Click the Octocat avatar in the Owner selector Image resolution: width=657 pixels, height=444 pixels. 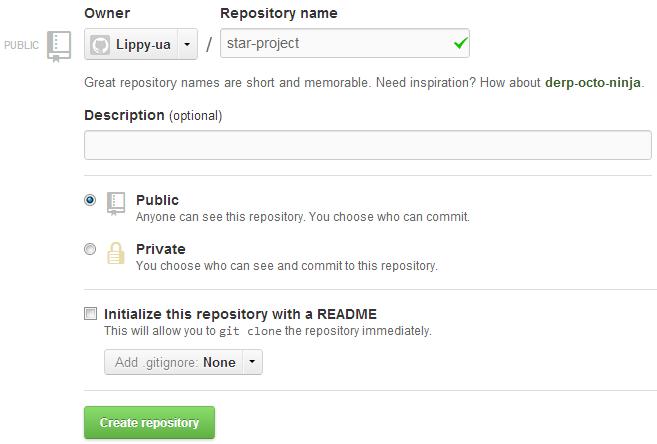(x=100, y=44)
